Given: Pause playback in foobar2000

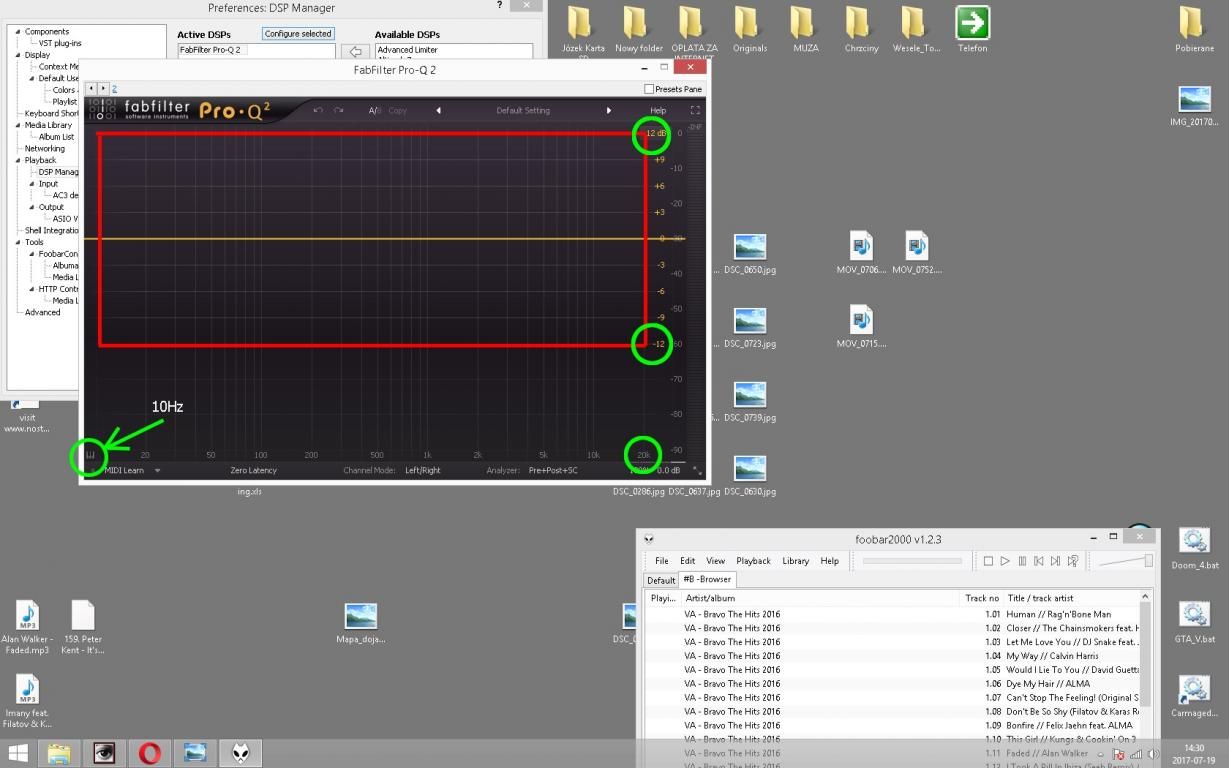Looking at the screenshot, I should click(1022, 561).
